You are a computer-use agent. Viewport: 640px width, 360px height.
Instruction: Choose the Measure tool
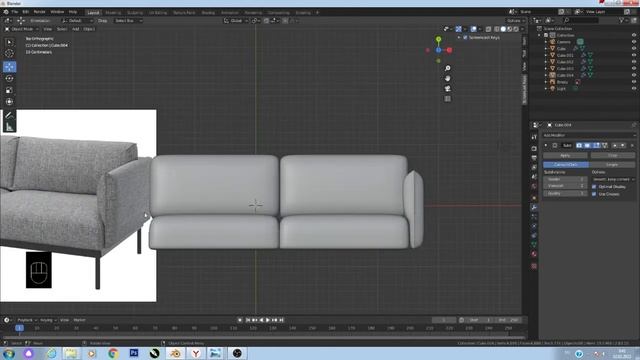[9, 127]
